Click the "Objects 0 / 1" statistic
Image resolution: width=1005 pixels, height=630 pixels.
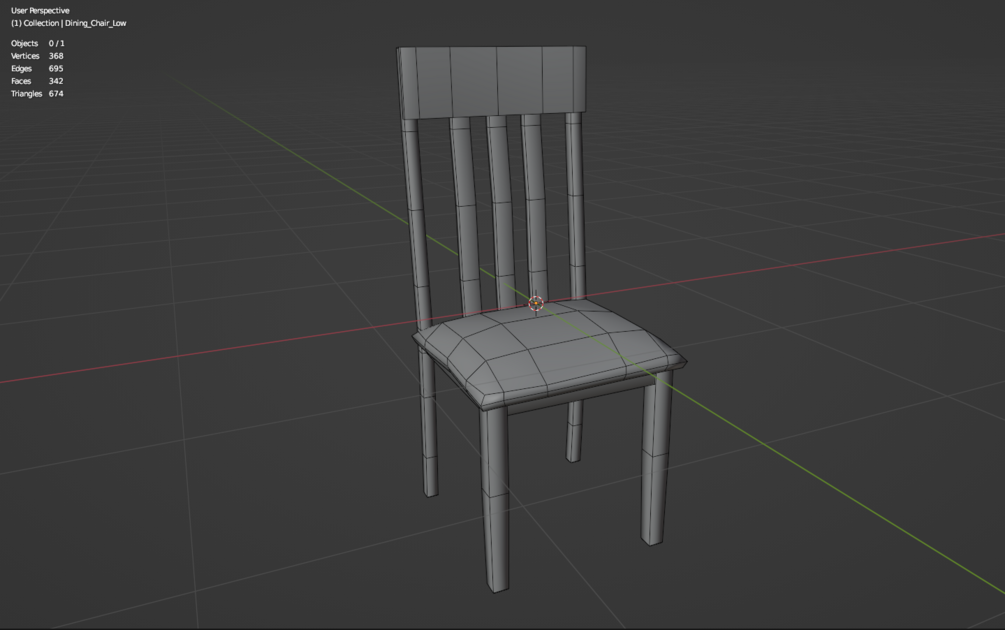pos(38,44)
